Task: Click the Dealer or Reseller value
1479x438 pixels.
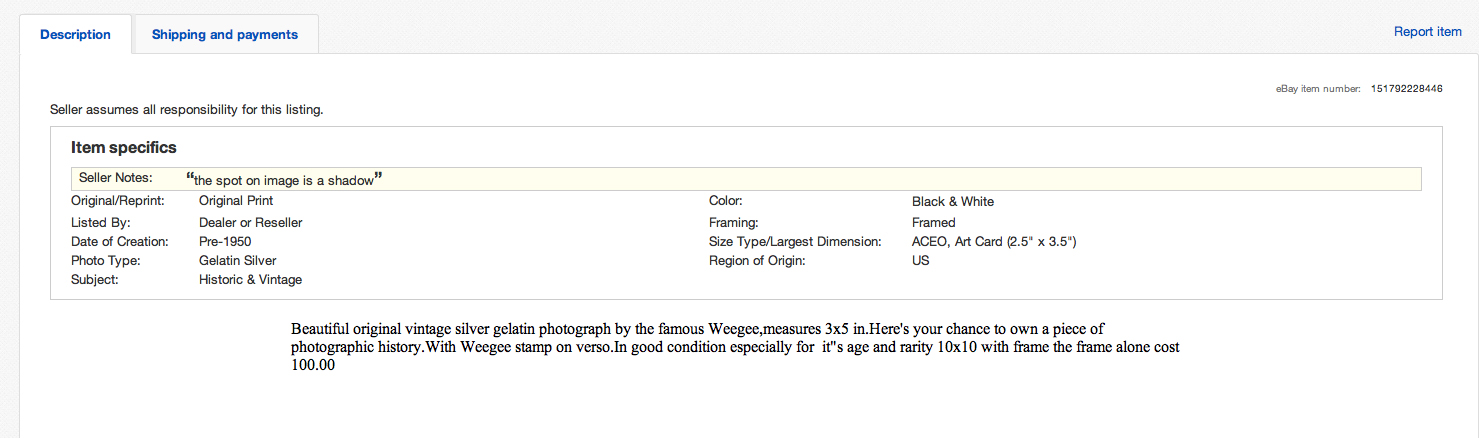Action: pyautogui.click(x=250, y=223)
